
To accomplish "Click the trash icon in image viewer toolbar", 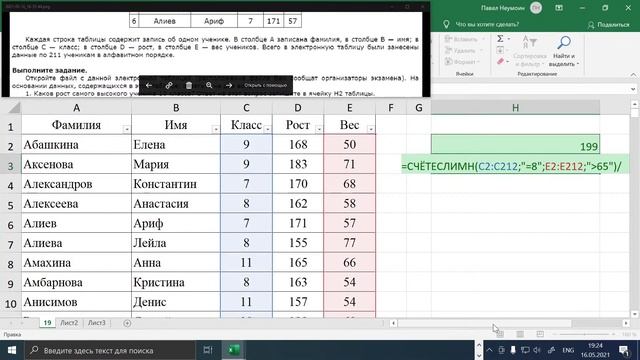I will click(x=189, y=85).
